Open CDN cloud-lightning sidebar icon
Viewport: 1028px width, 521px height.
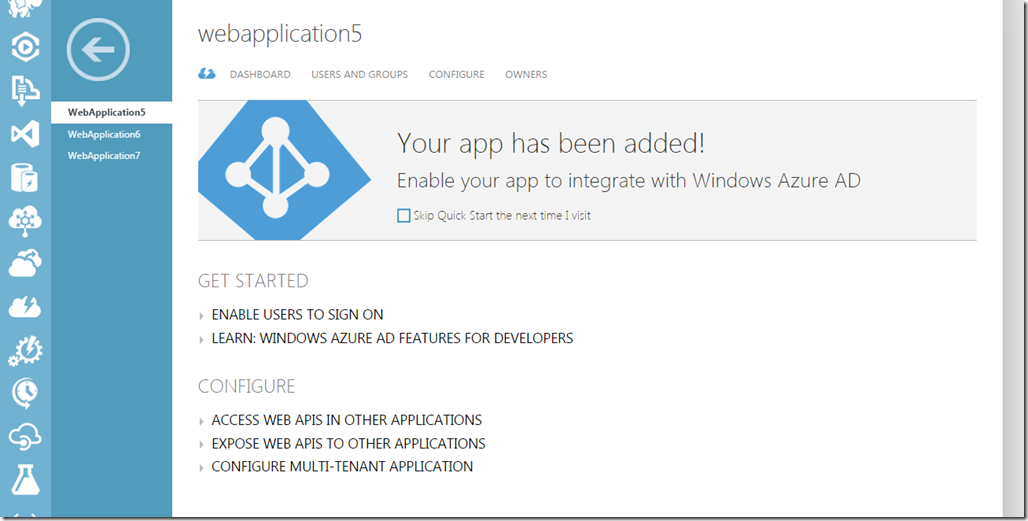tap(25, 307)
